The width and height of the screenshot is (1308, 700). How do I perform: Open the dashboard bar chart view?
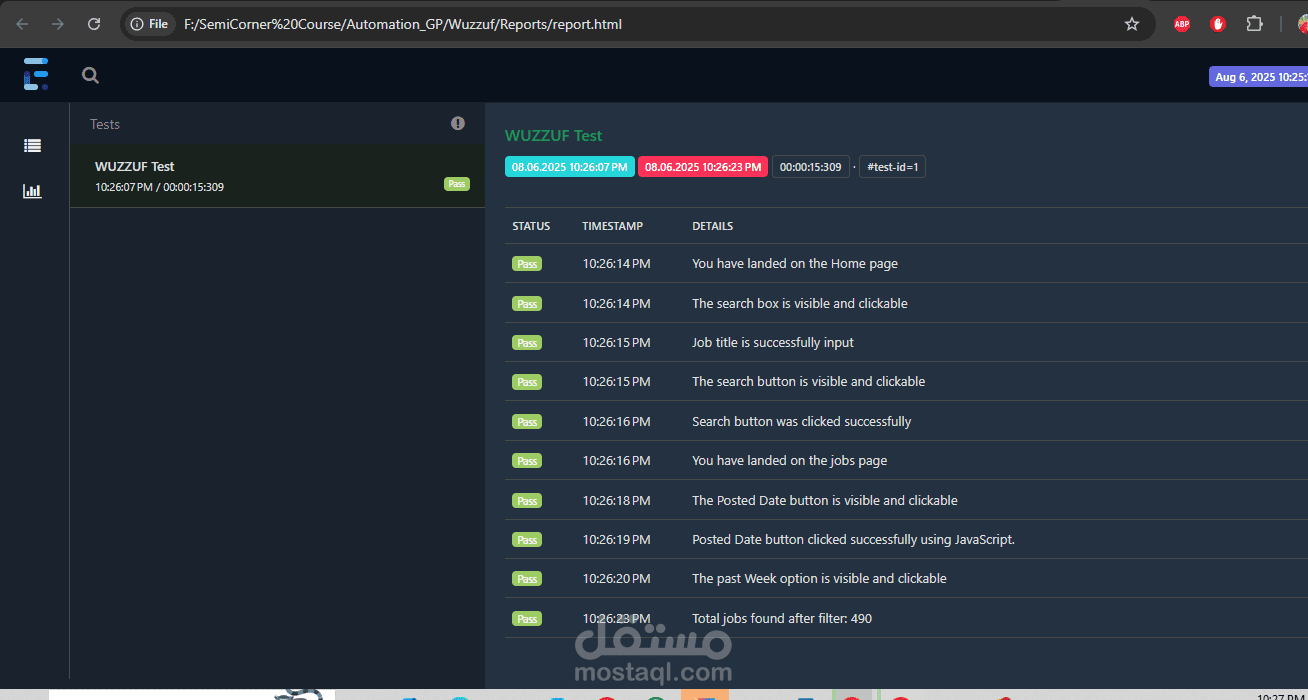pyautogui.click(x=33, y=190)
